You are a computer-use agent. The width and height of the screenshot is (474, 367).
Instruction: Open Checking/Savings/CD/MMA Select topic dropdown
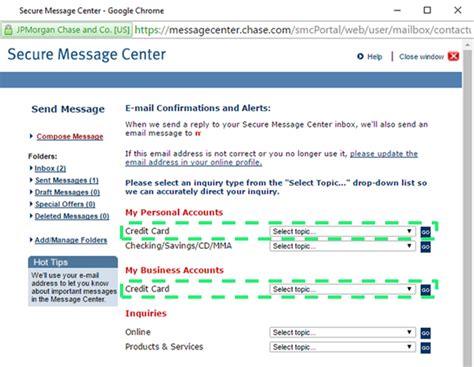(342, 246)
